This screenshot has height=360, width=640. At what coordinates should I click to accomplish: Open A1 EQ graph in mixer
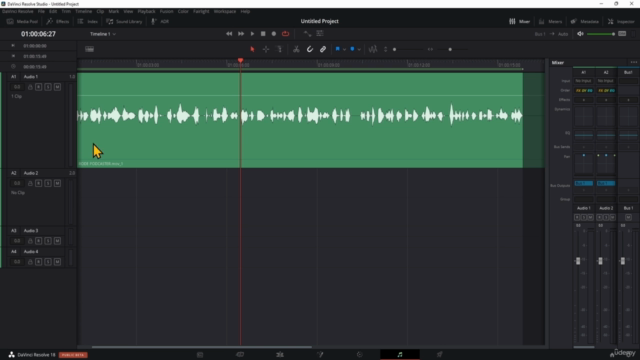[584, 134]
